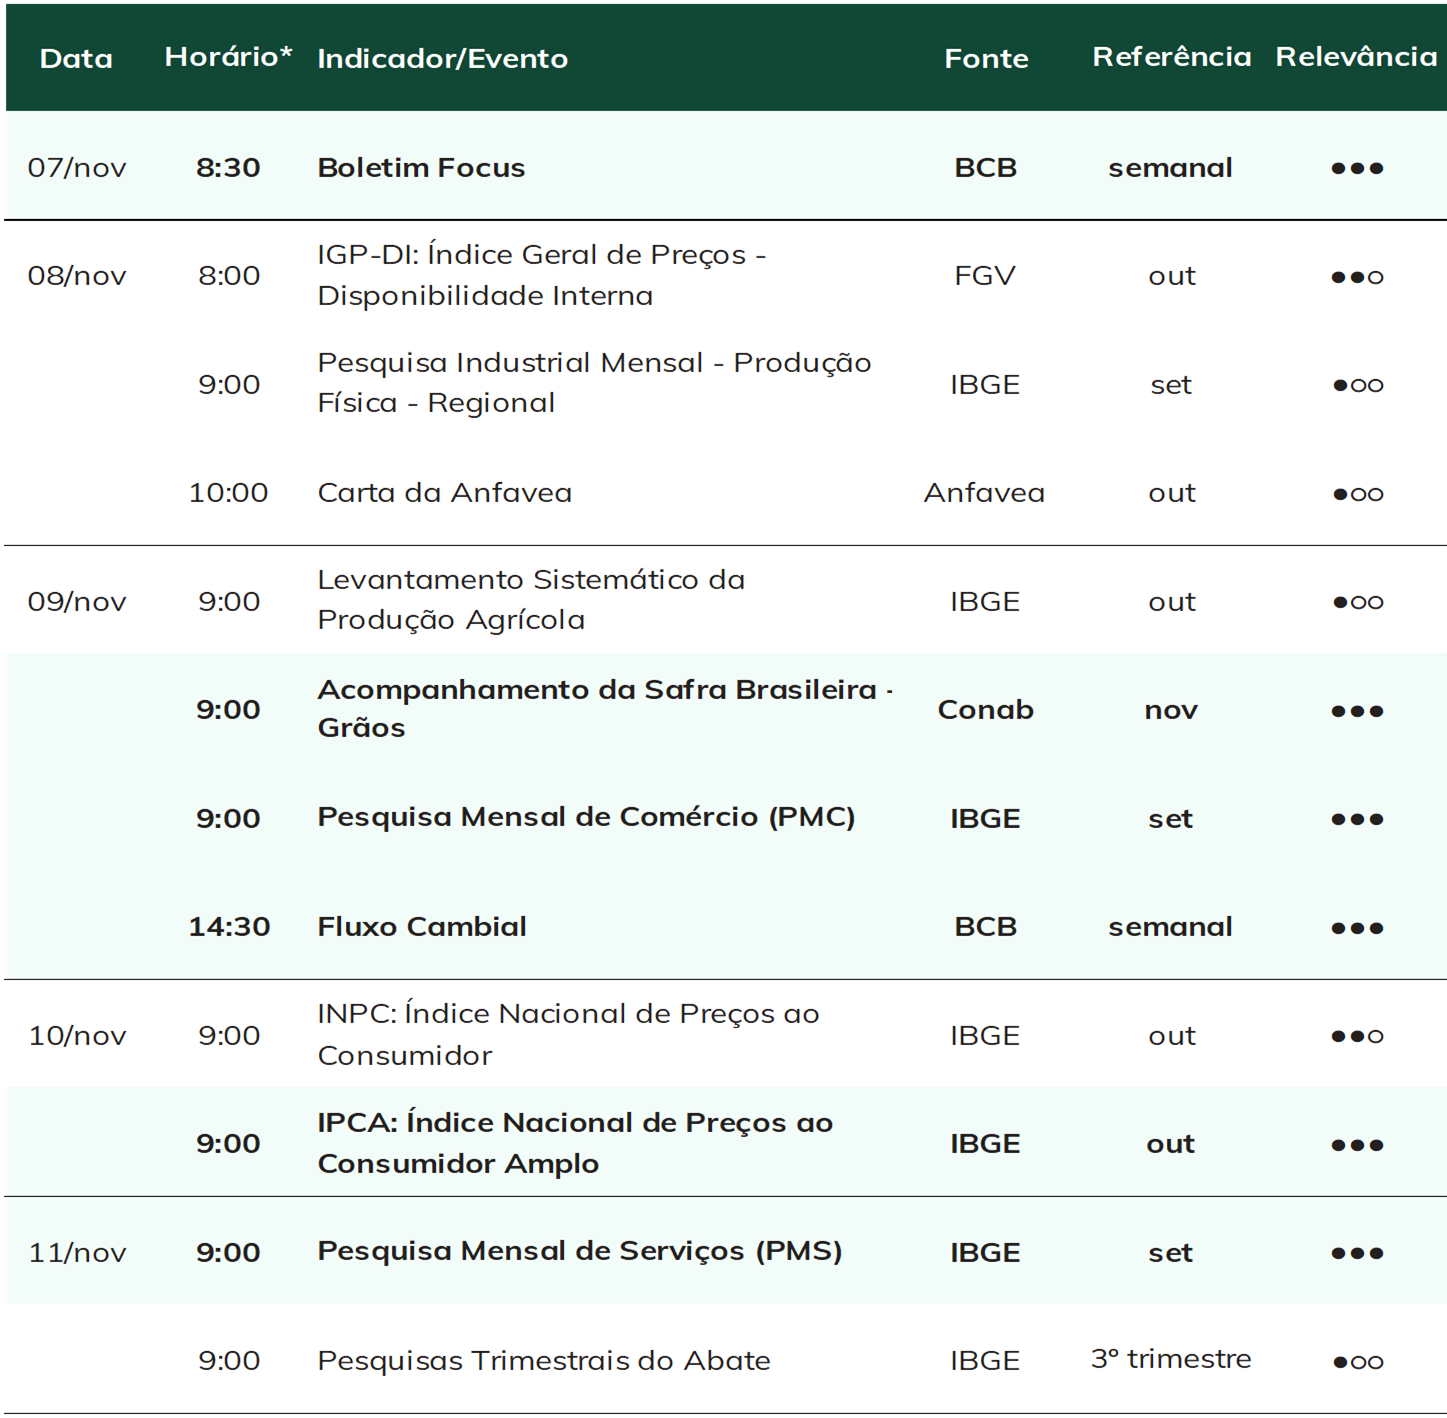Click relevance dots for INPC row
The height and width of the screenshot is (1418, 1447).
[1357, 1036]
